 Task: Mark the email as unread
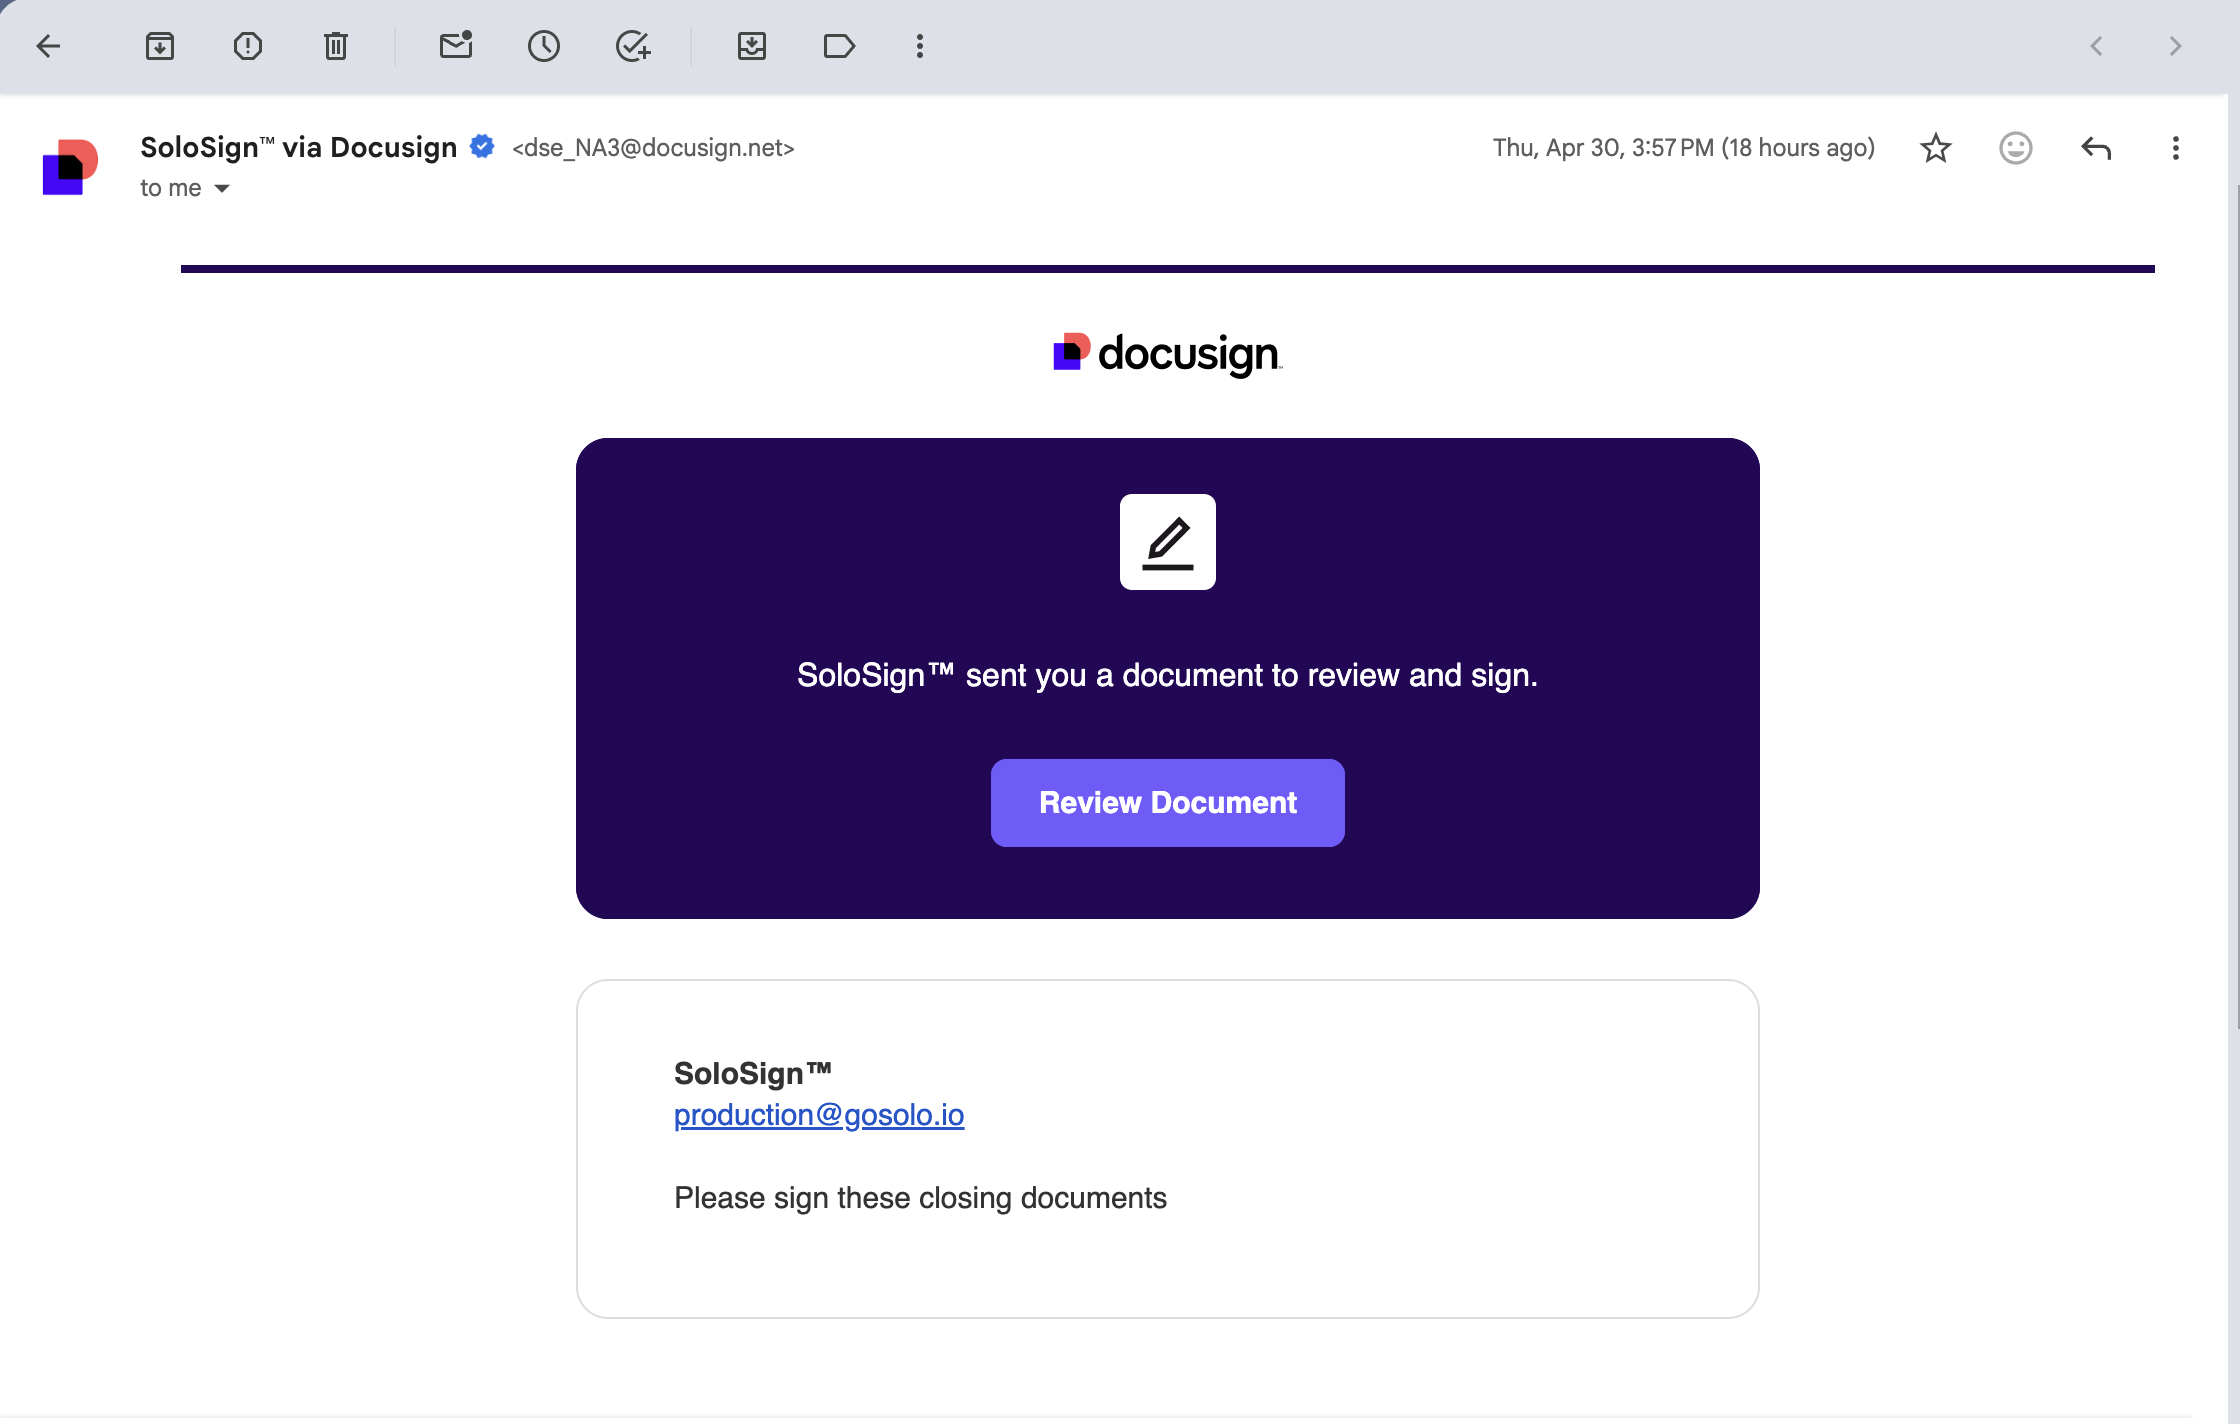click(x=456, y=46)
